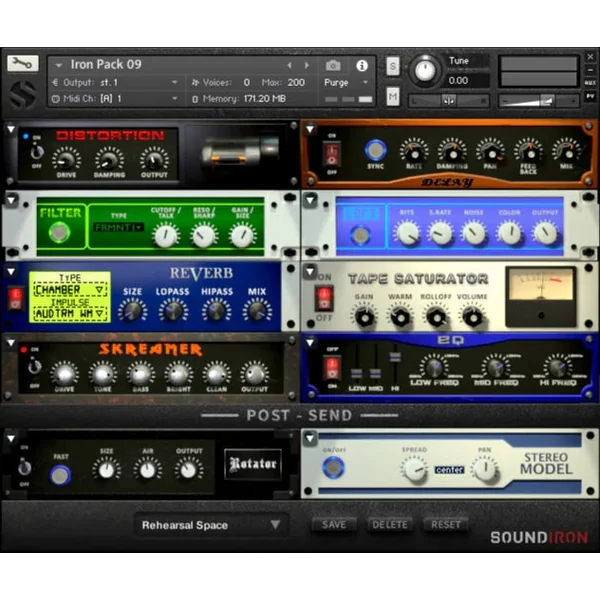
Task: Click the EQ Hi gain fader
Action: (395, 357)
